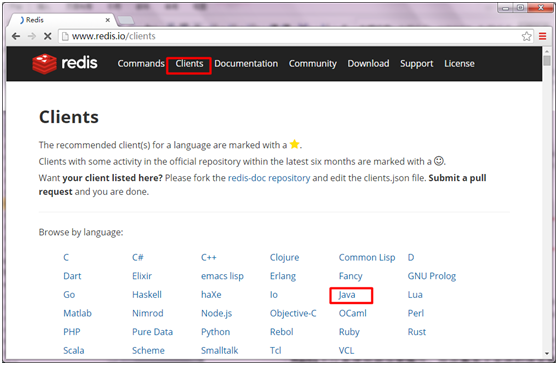Open the Clients menu item
This screenshot has width=558, height=365.
click(x=189, y=64)
